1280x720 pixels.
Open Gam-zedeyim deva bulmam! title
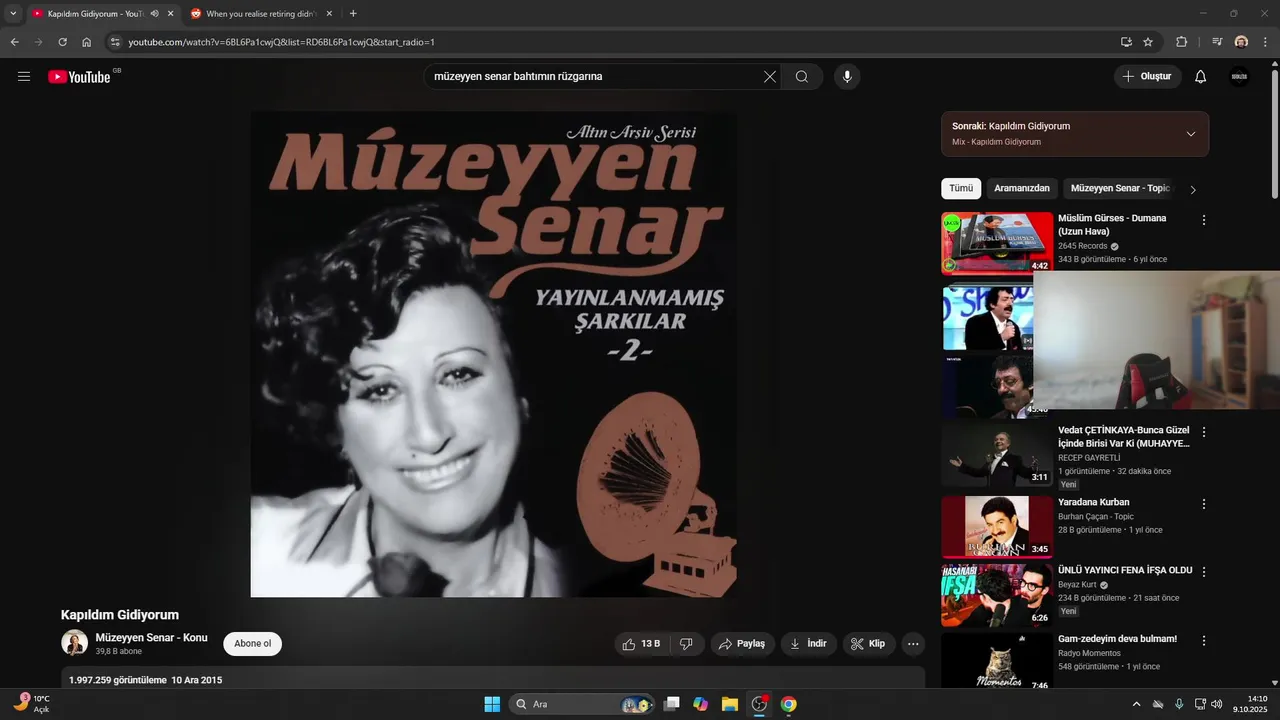[x=1117, y=639]
